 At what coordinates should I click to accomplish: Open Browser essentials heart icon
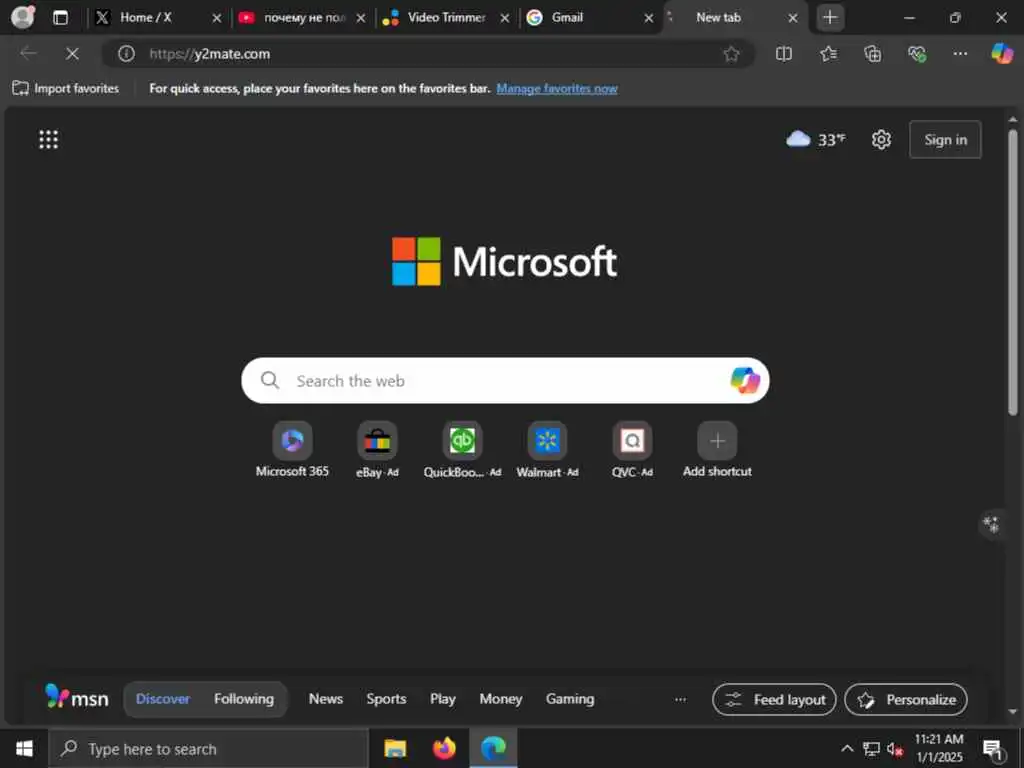coord(917,54)
